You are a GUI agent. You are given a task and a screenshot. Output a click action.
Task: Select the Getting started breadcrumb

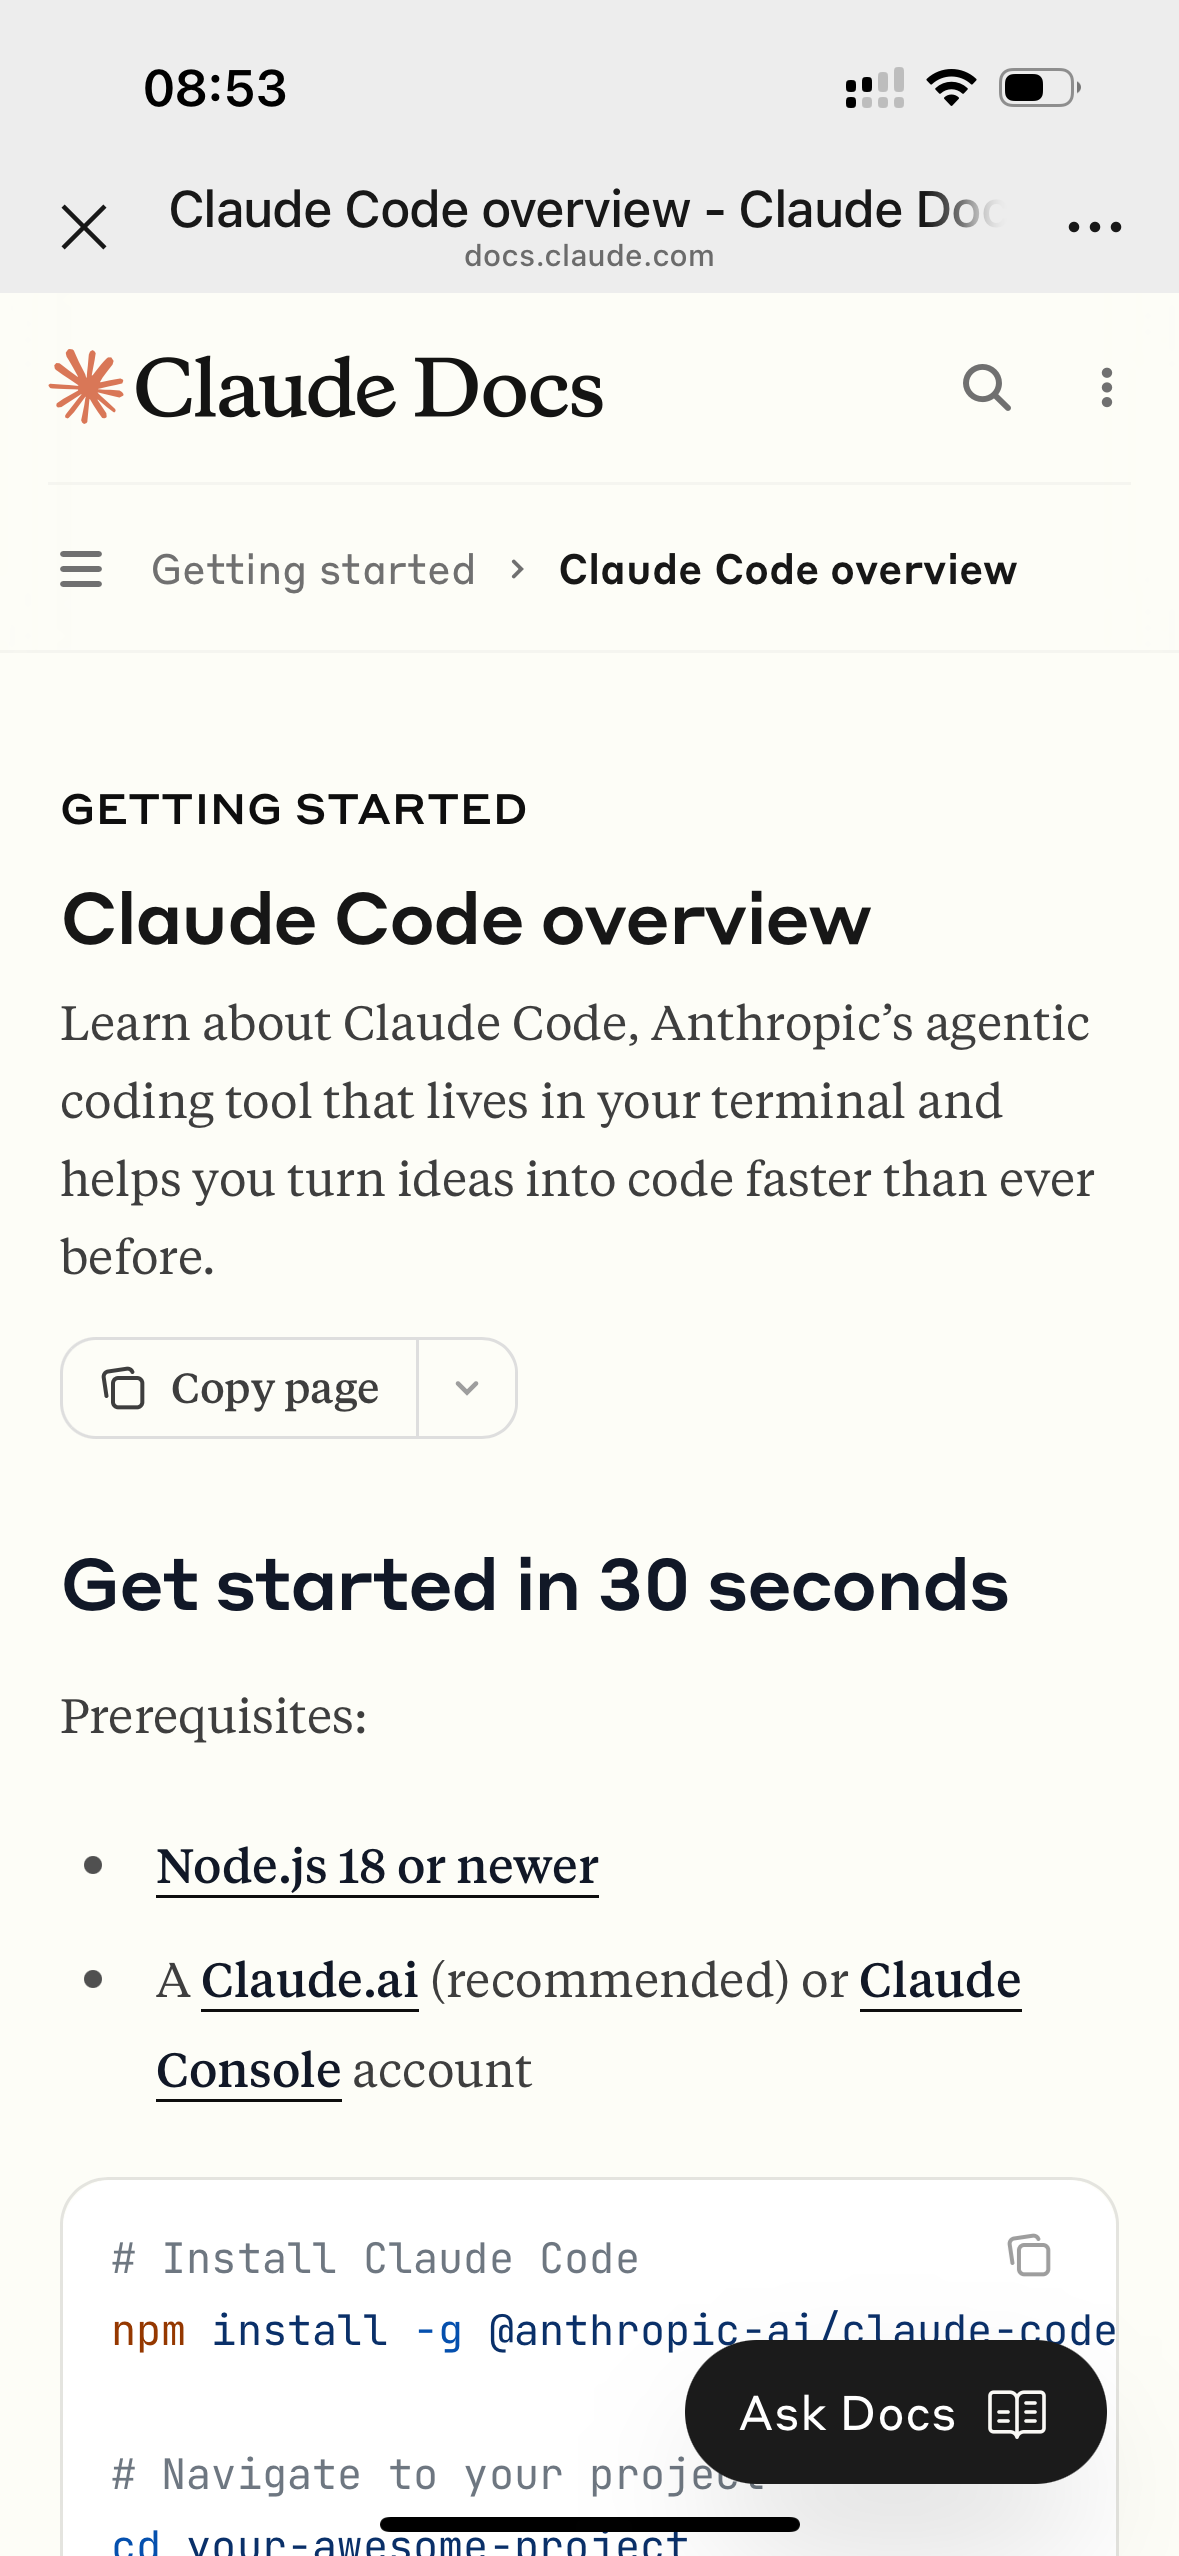313,570
